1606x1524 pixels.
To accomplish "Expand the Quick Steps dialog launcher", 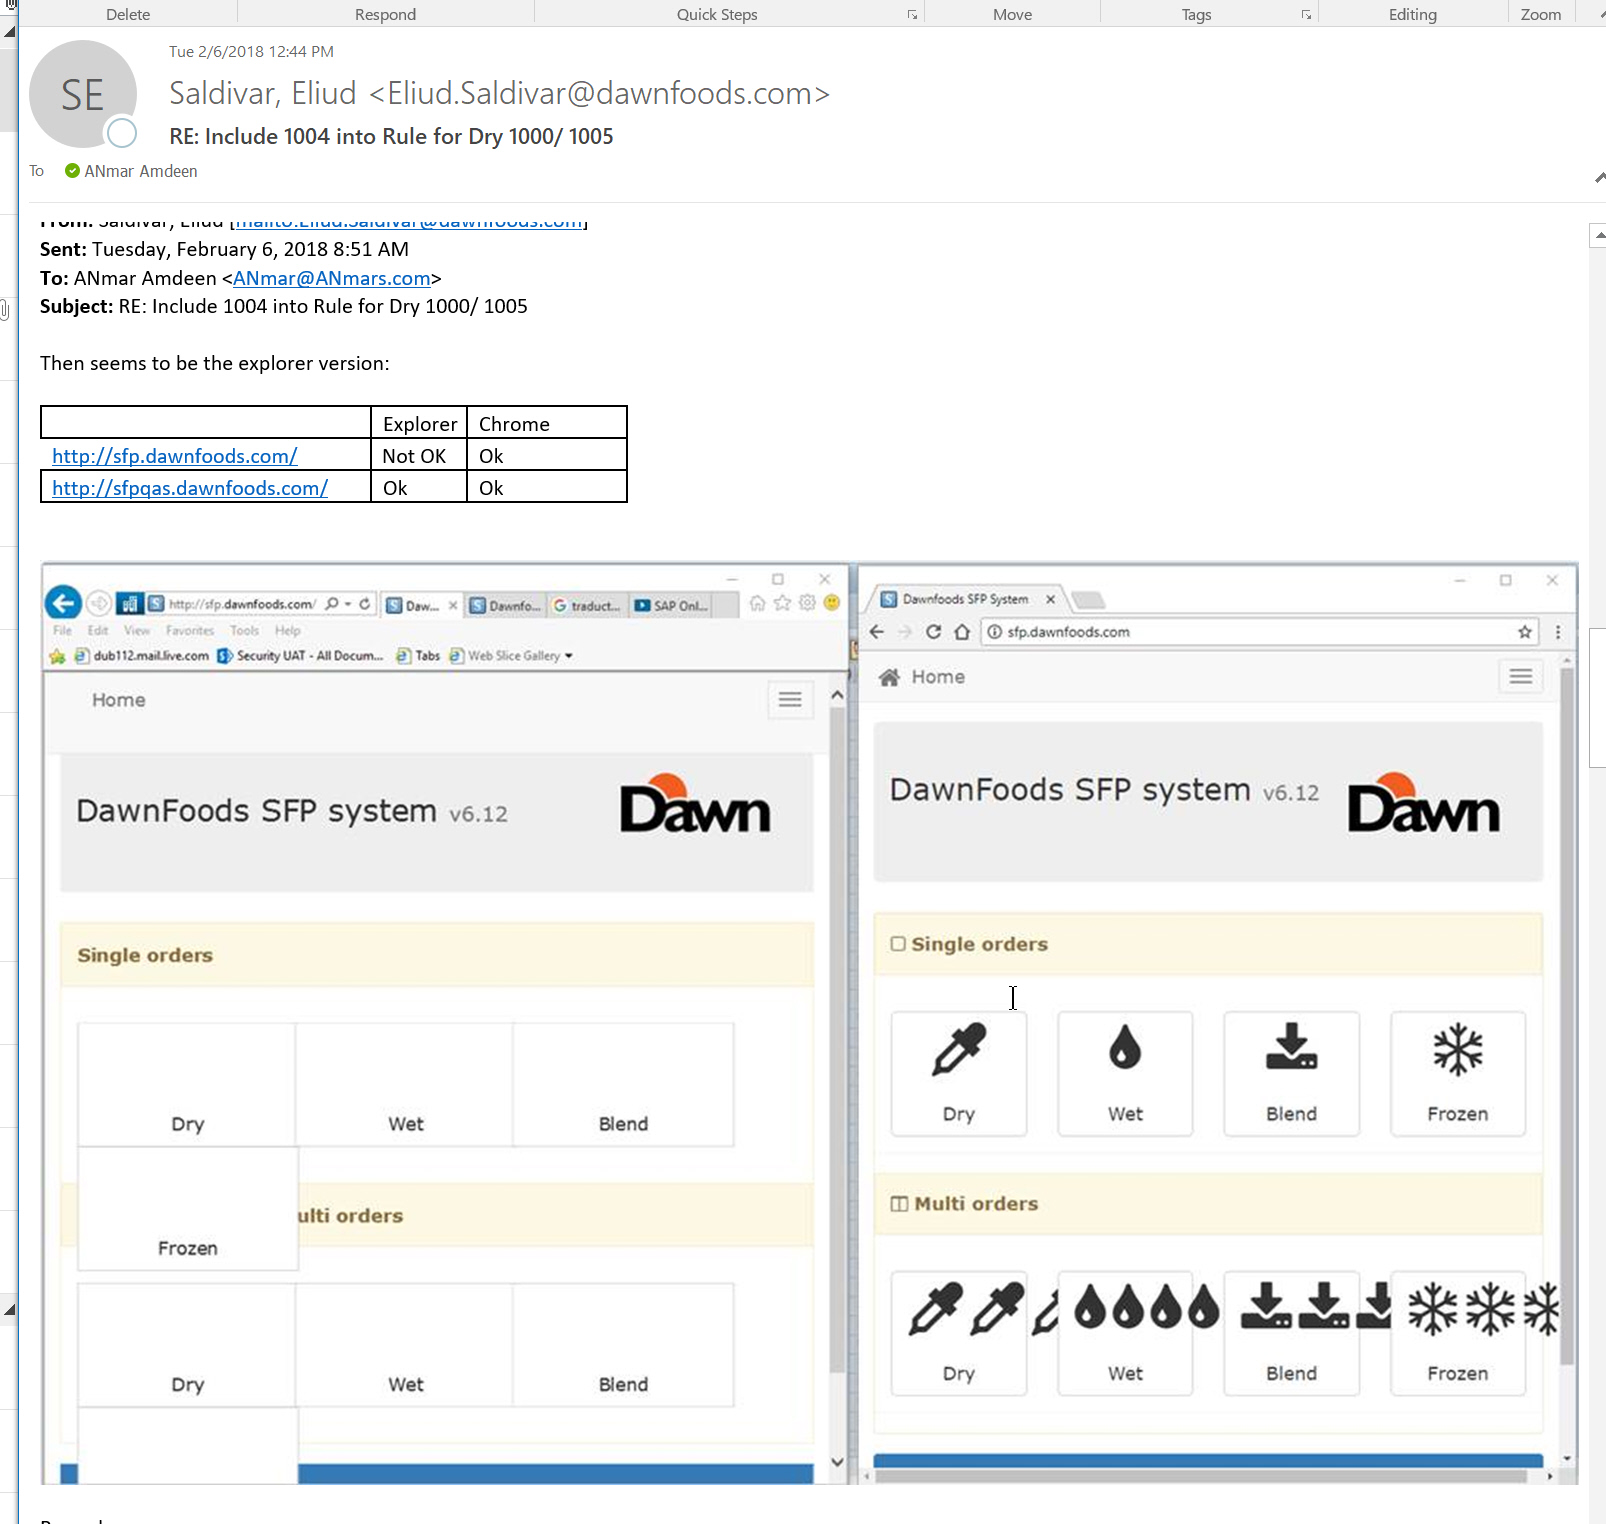I will pos(912,15).
